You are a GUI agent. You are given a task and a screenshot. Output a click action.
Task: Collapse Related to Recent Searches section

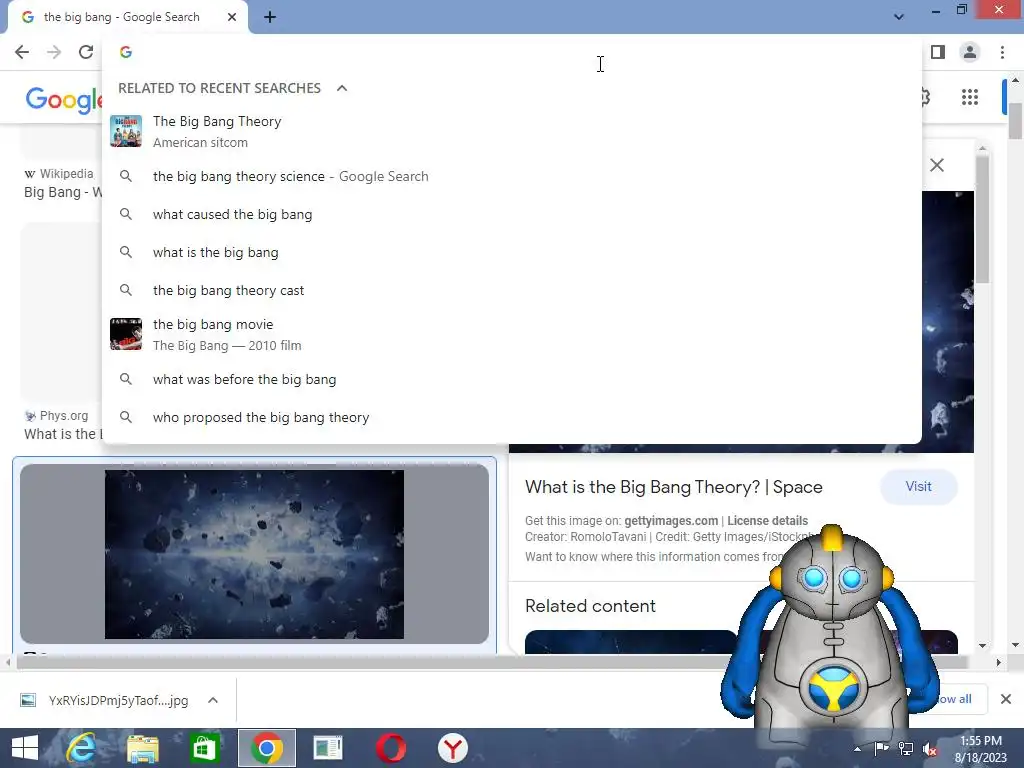click(342, 88)
